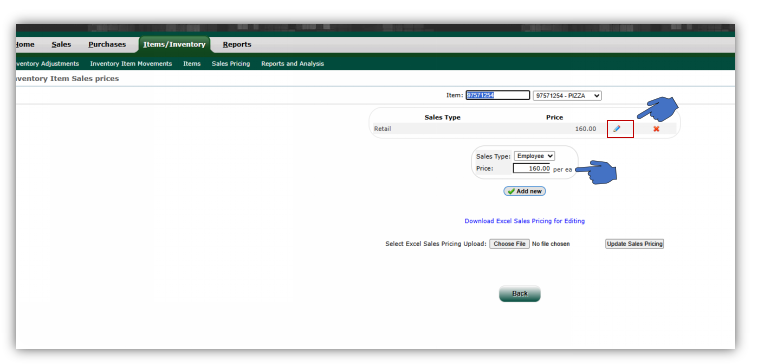The image size is (761, 364).
Task: Click Update Sales Pricing button
Action: tap(634, 244)
